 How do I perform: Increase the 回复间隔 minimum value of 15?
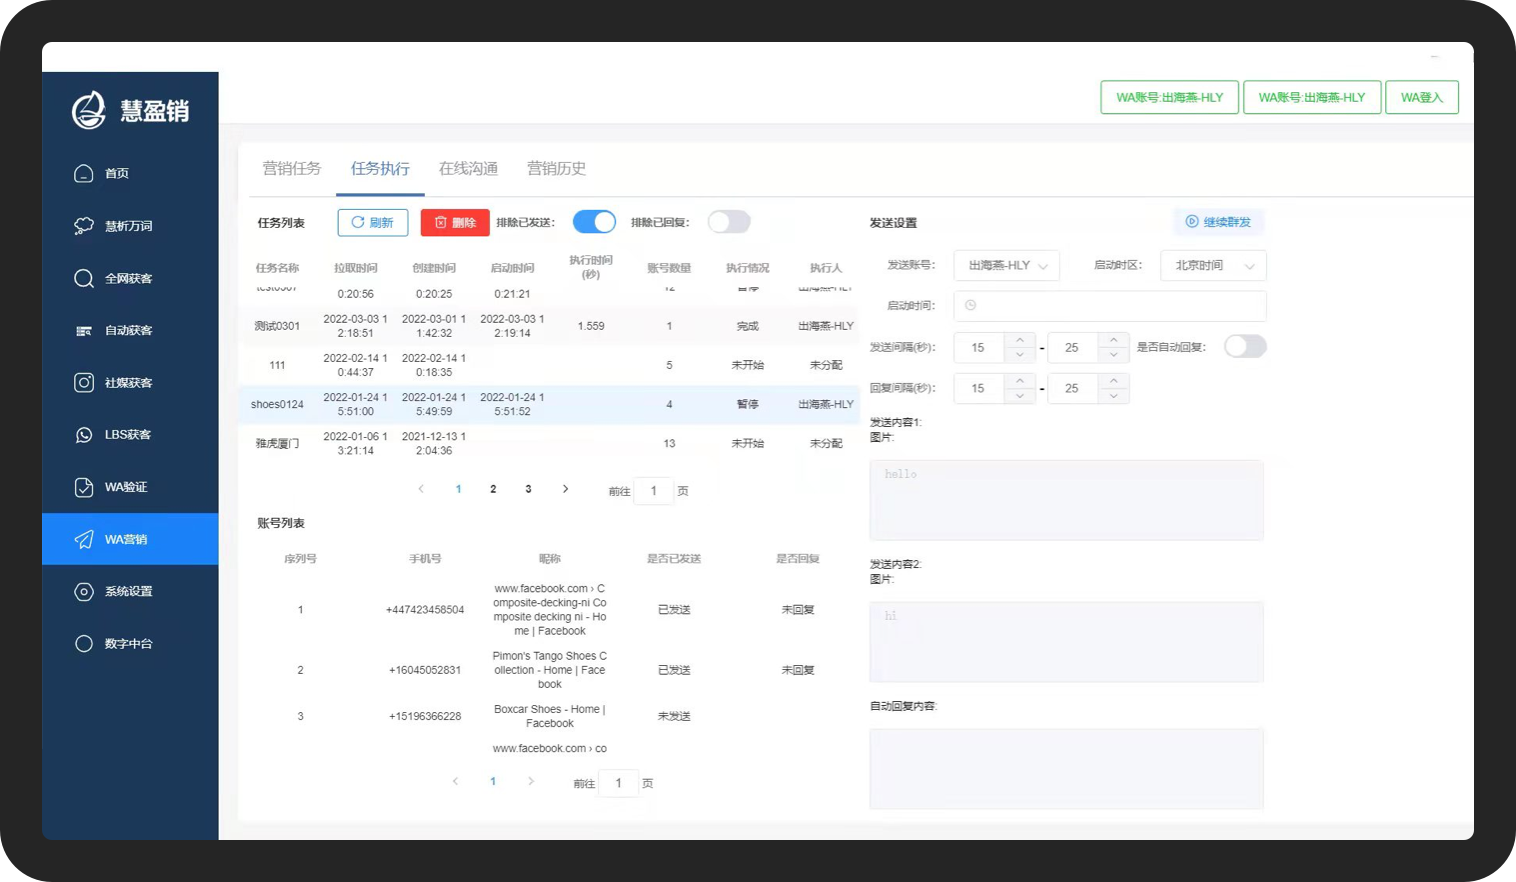(x=1019, y=381)
